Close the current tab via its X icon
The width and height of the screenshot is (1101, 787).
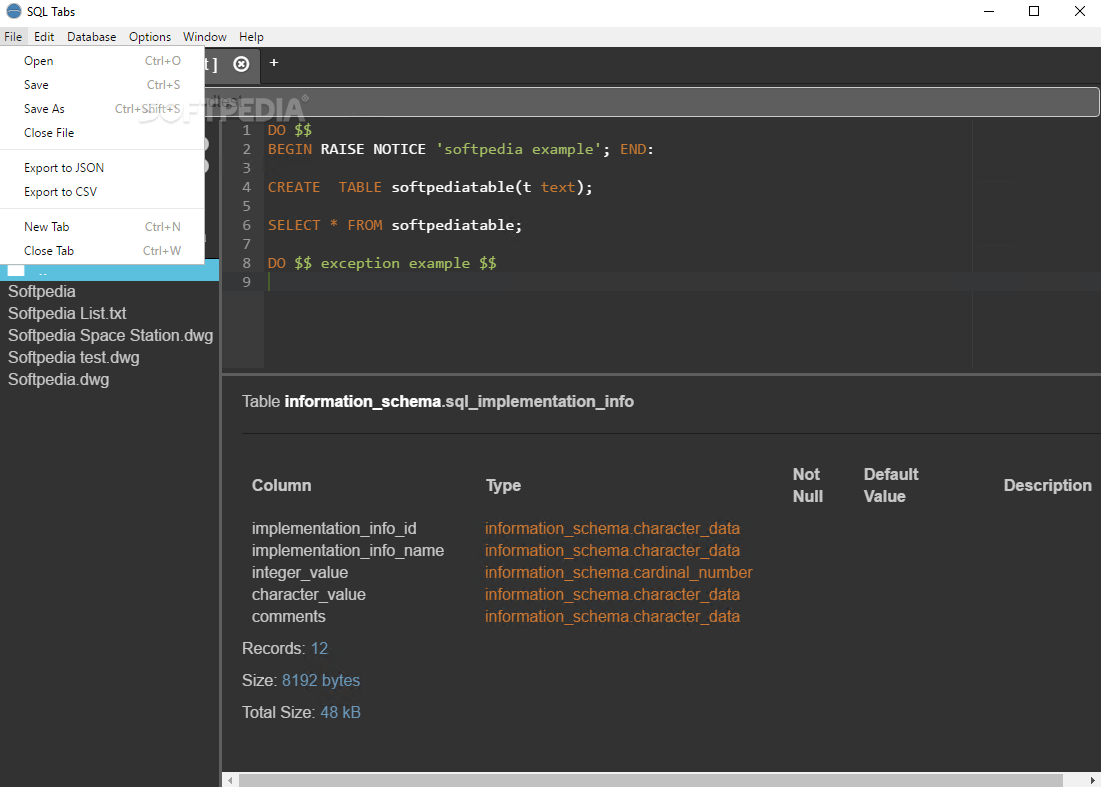(241, 64)
